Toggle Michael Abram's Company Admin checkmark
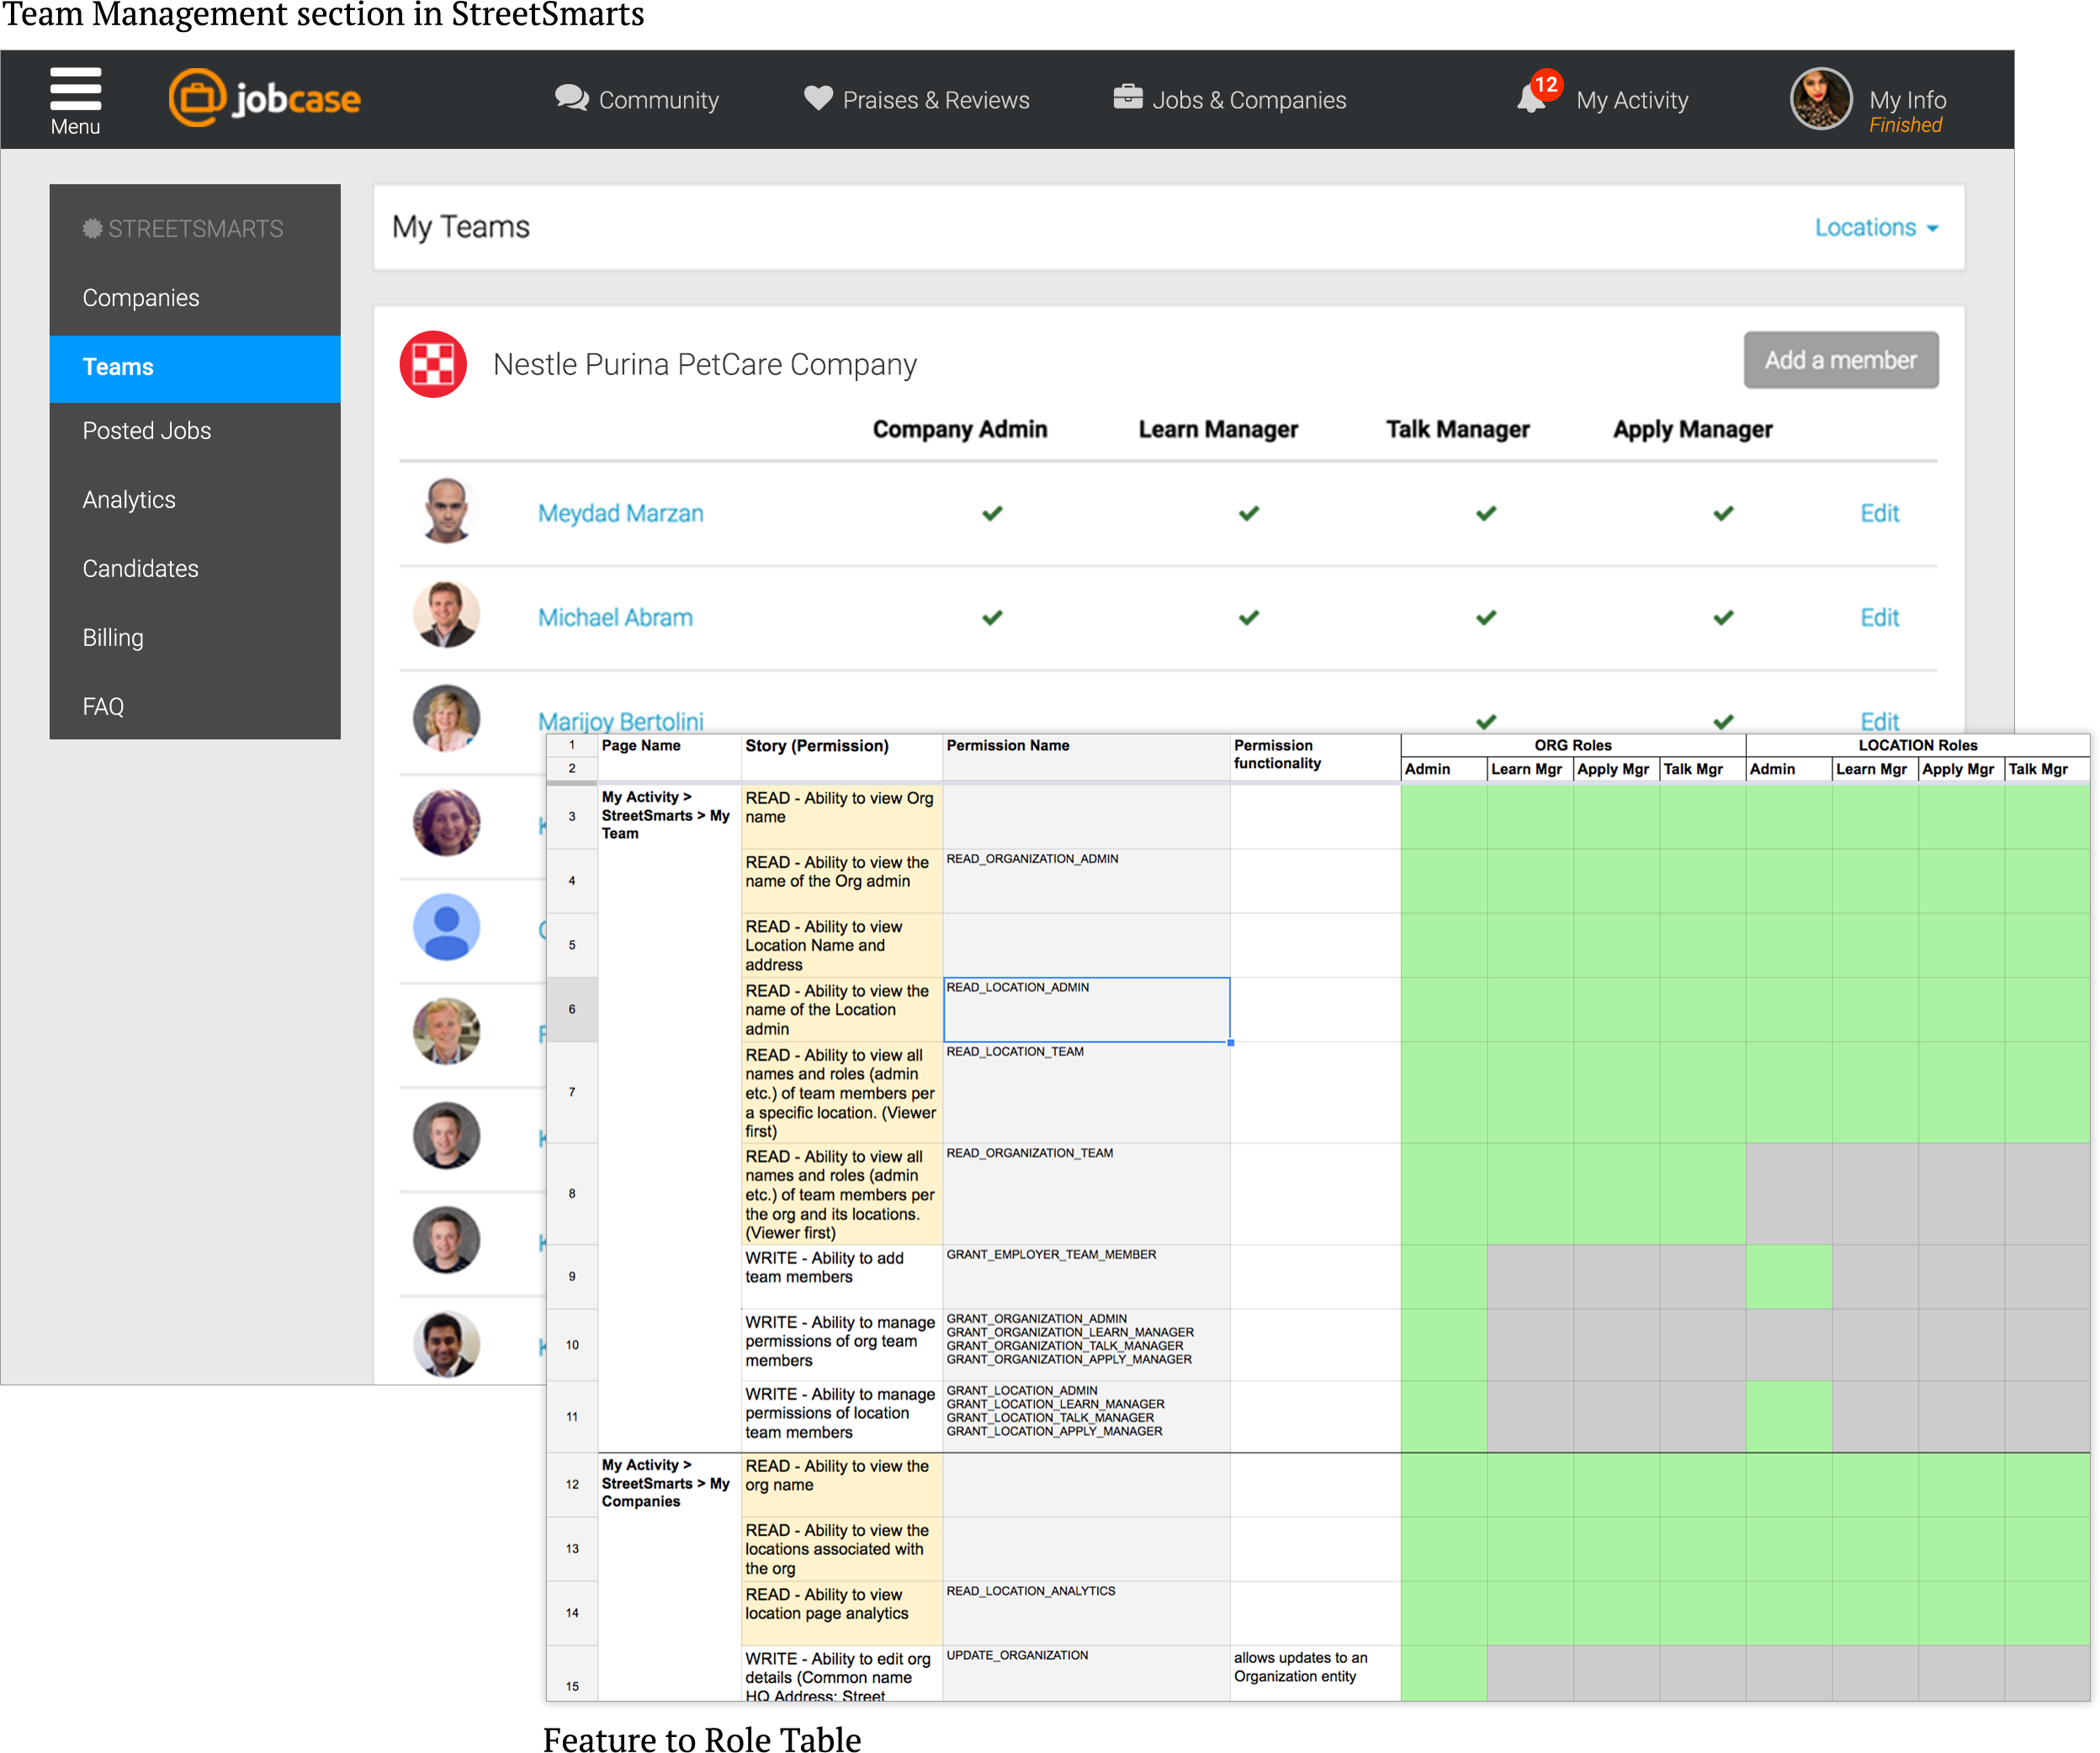Viewport: 2100px width, 1753px height. click(x=992, y=617)
